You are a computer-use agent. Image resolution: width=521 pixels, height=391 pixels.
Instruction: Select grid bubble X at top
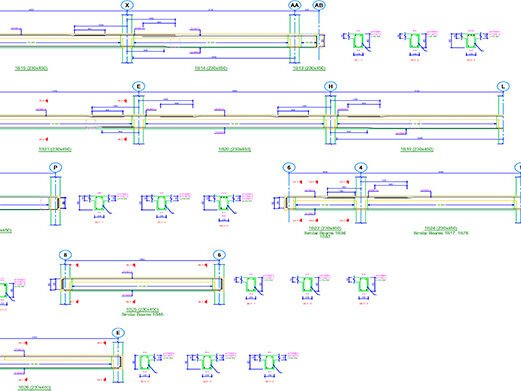(x=127, y=5)
